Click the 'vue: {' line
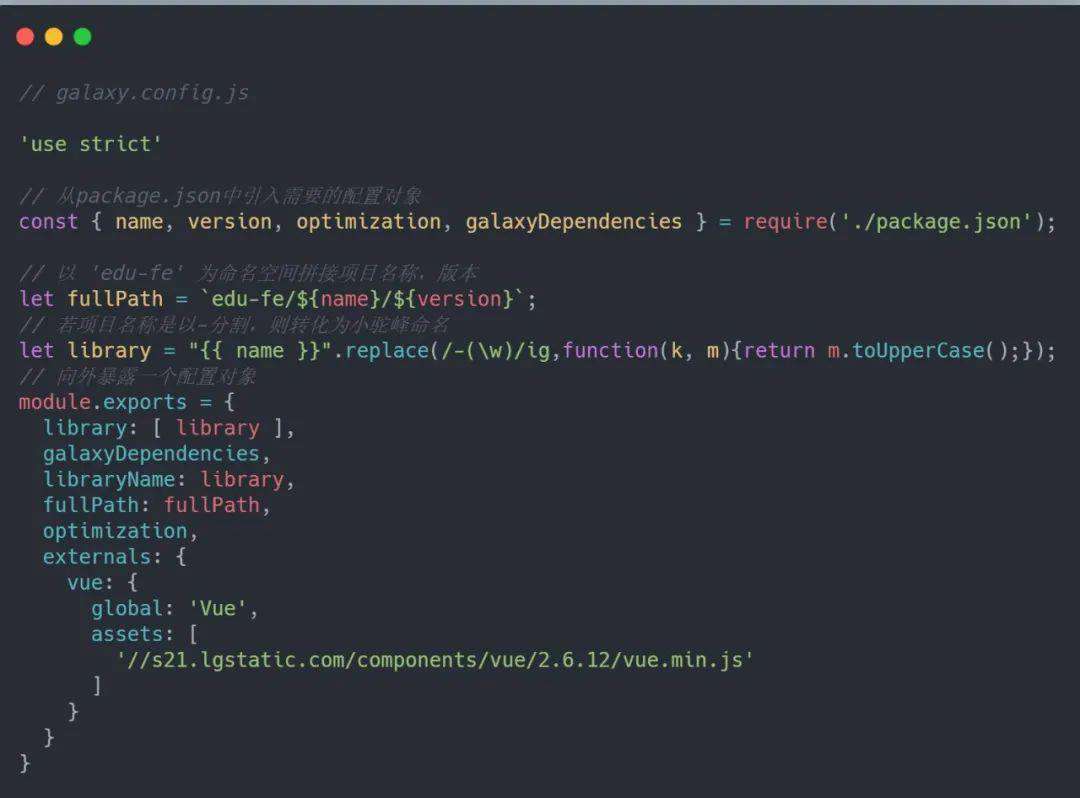The height and width of the screenshot is (798, 1080). pos(103,582)
